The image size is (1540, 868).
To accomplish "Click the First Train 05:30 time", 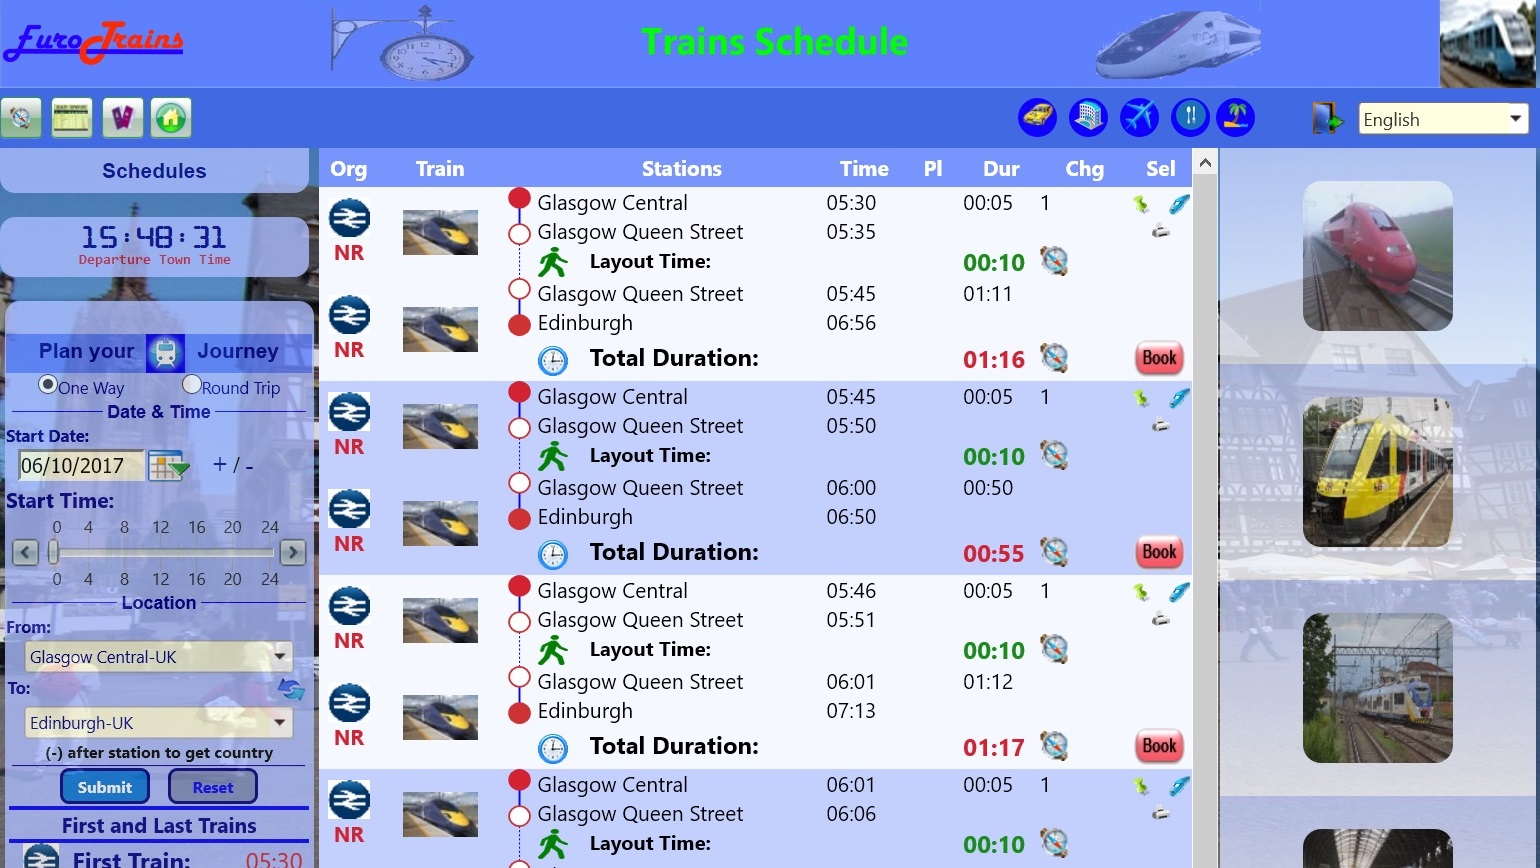I will pos(274,860).
